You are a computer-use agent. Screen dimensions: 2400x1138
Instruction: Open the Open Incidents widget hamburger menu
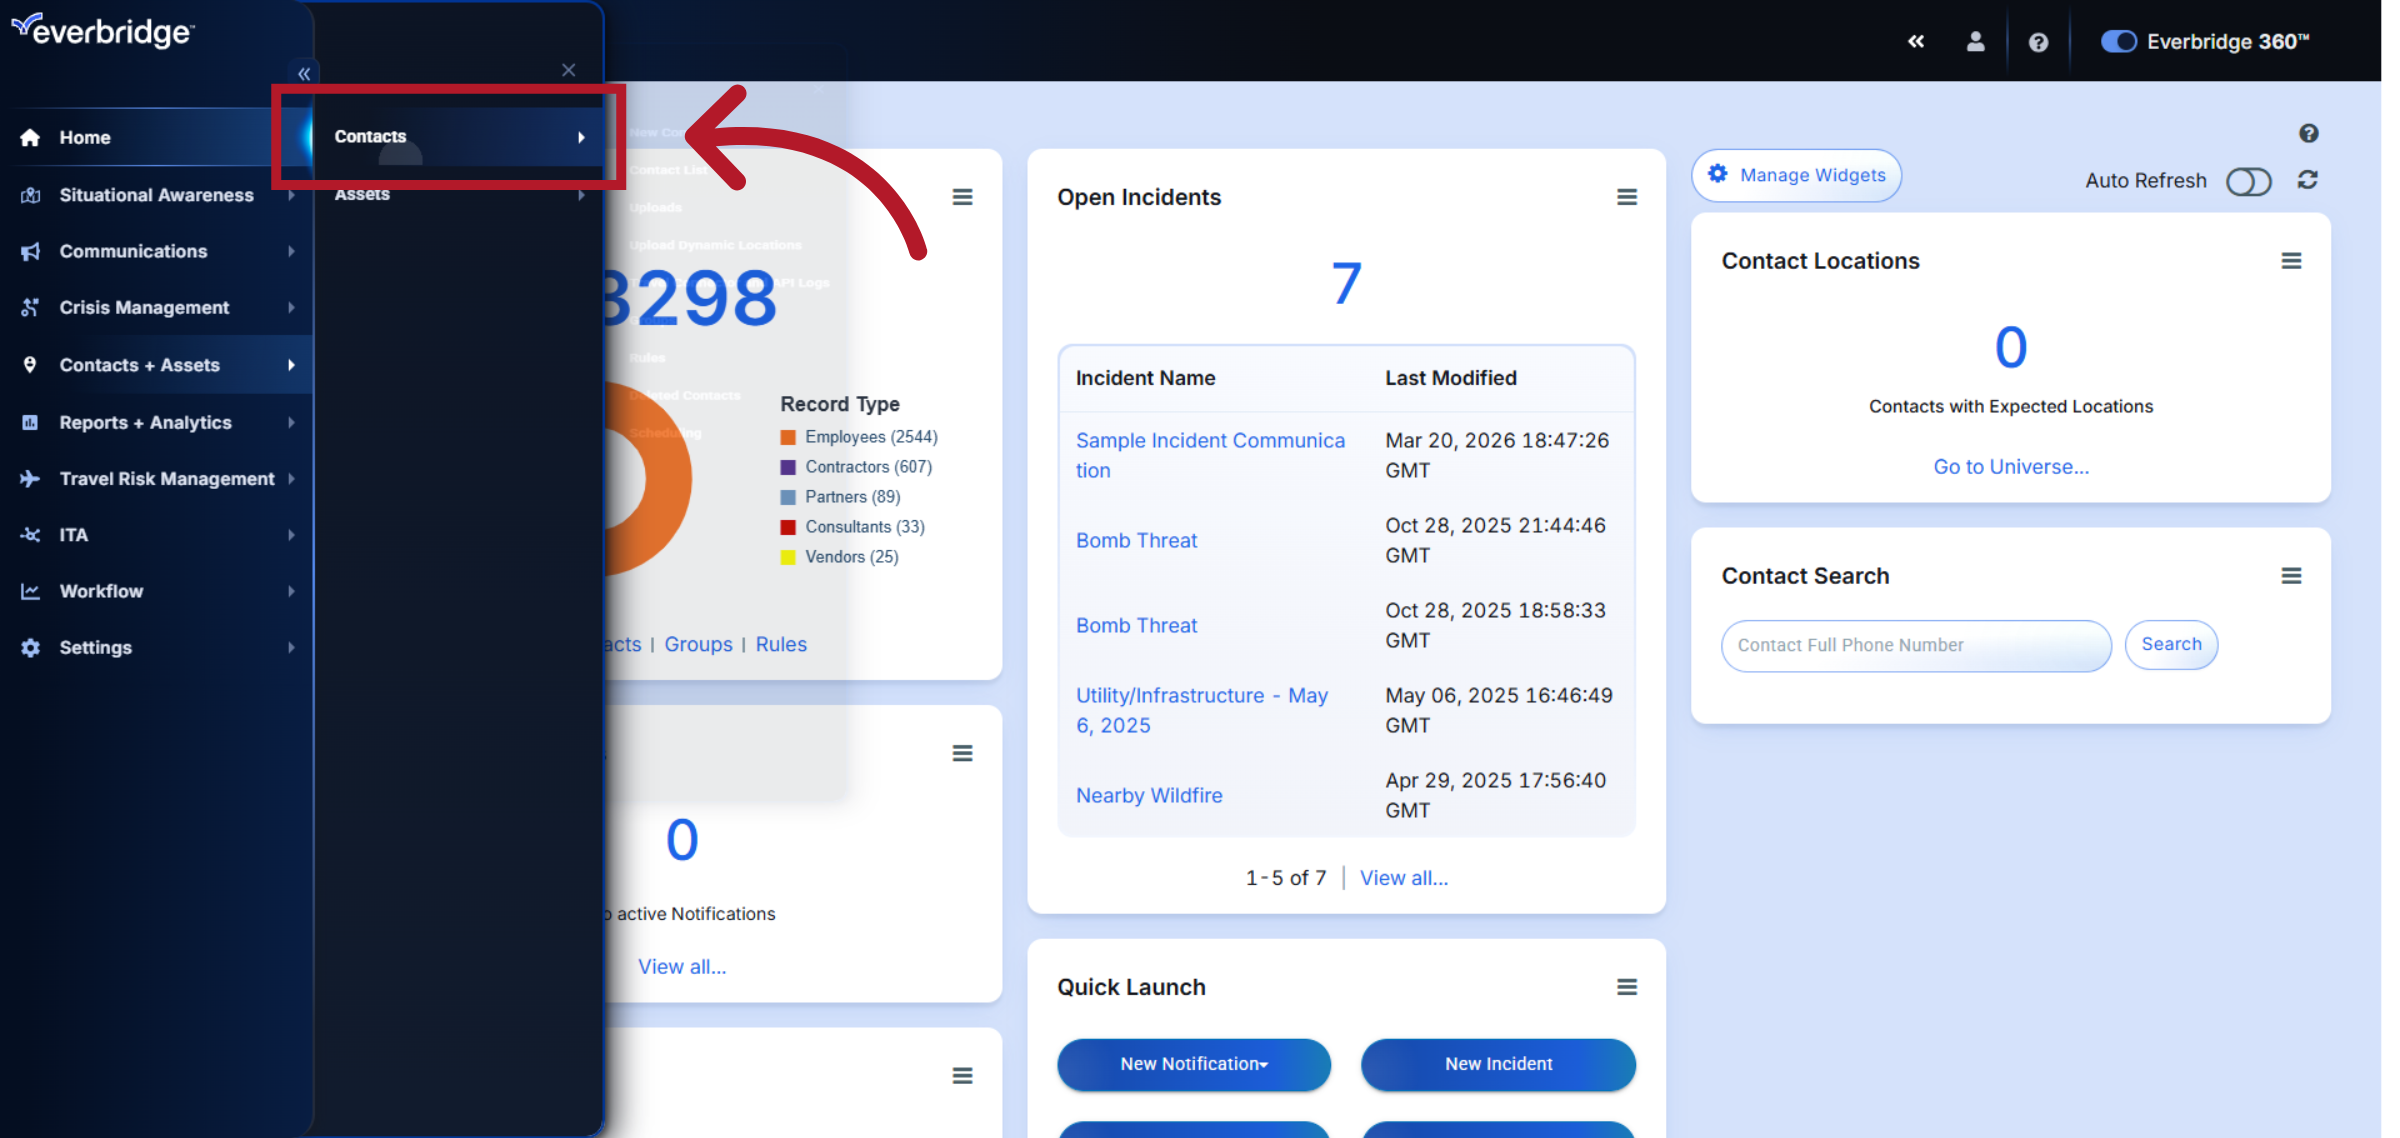[1627, 197]
